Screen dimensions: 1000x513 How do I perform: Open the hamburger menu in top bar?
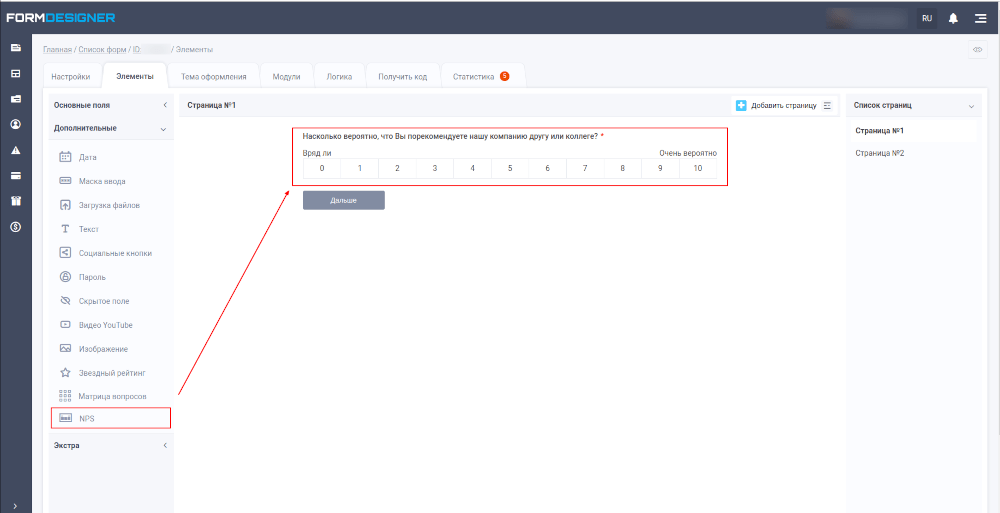click(980, 18)
